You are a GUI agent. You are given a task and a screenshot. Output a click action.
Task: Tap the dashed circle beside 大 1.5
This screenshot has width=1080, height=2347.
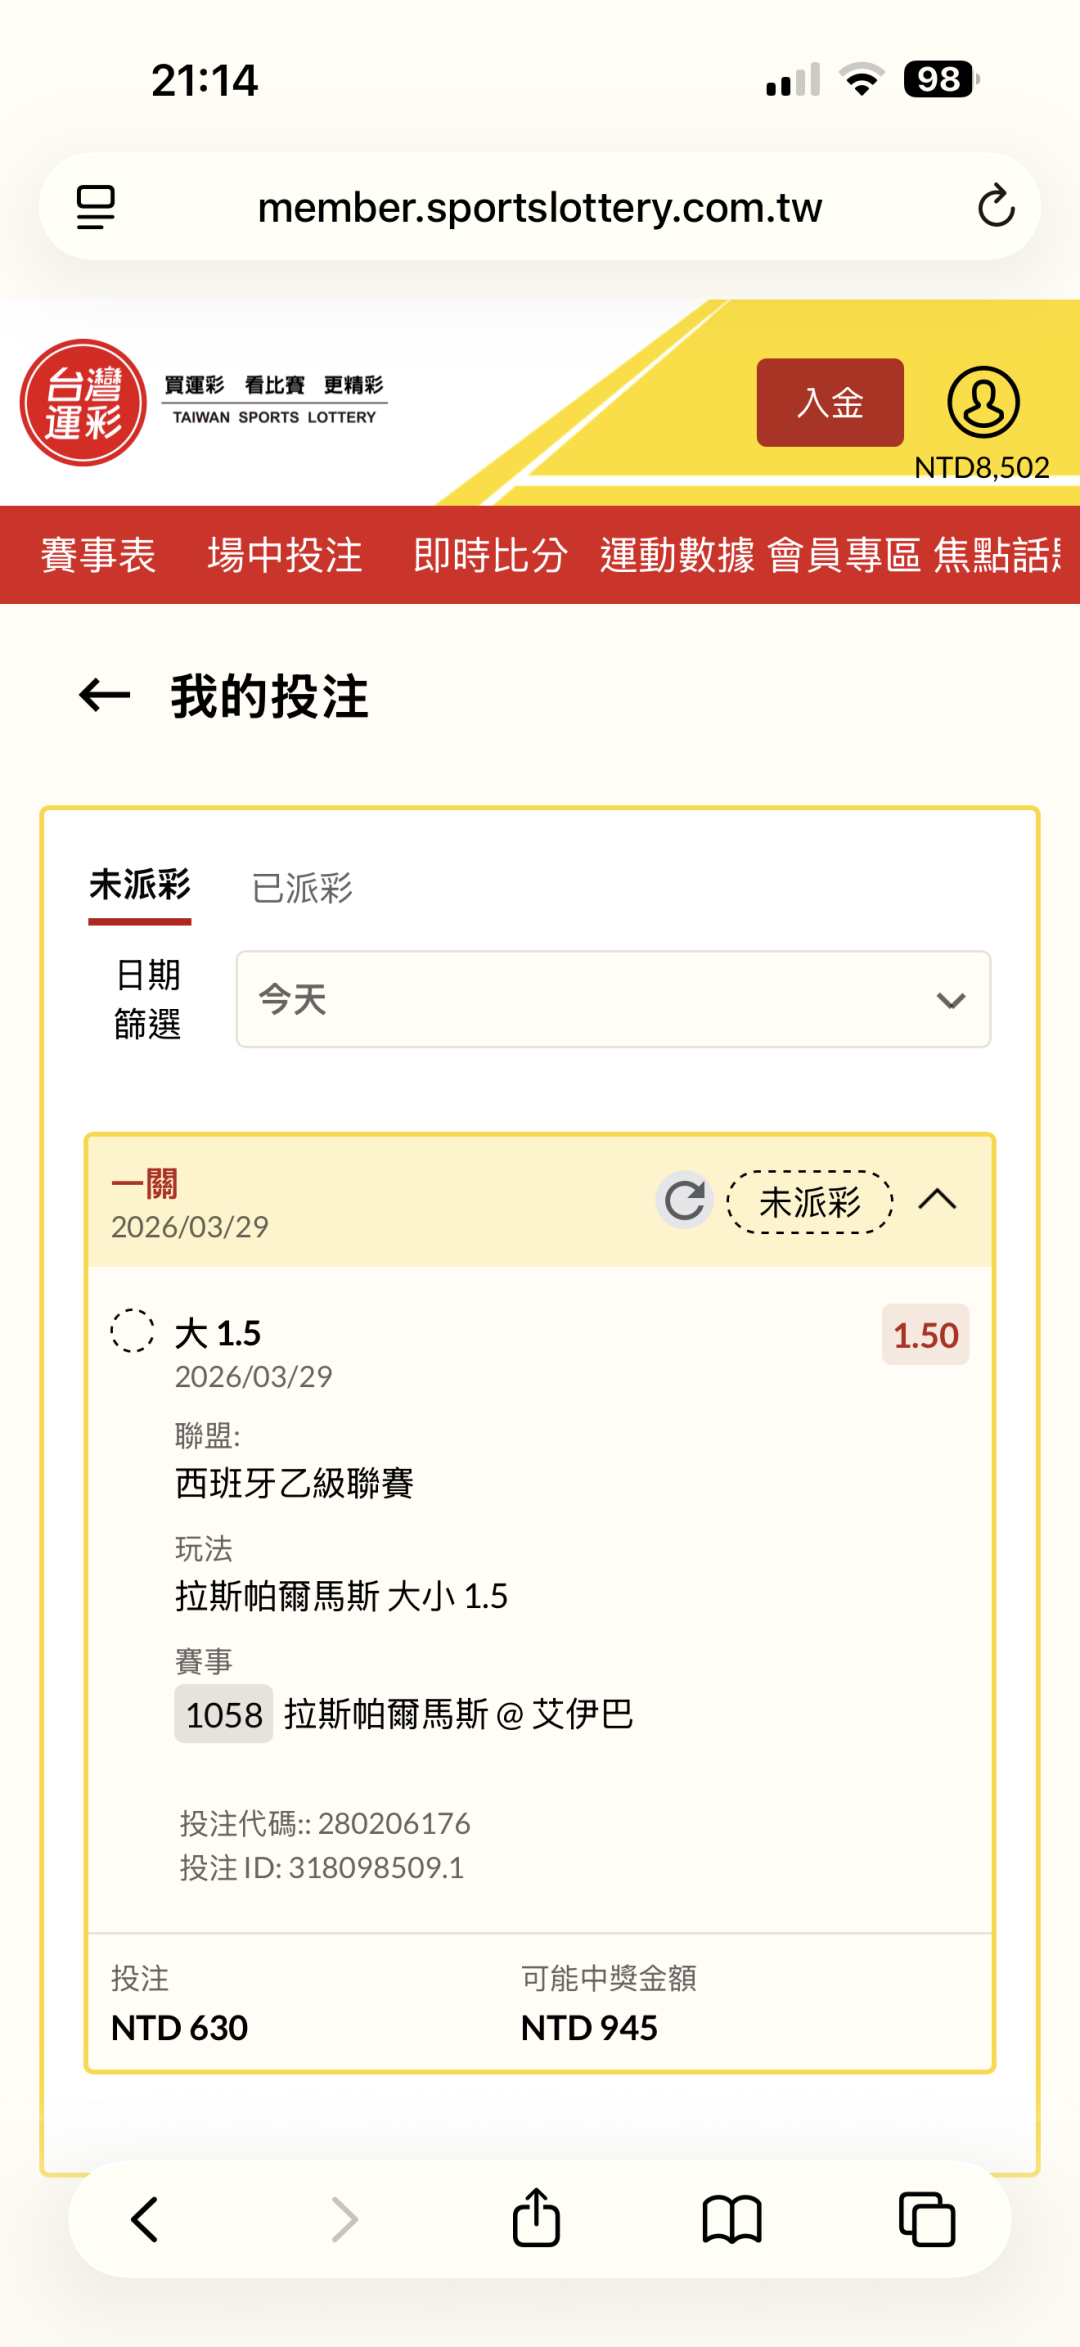(132, 1331)
